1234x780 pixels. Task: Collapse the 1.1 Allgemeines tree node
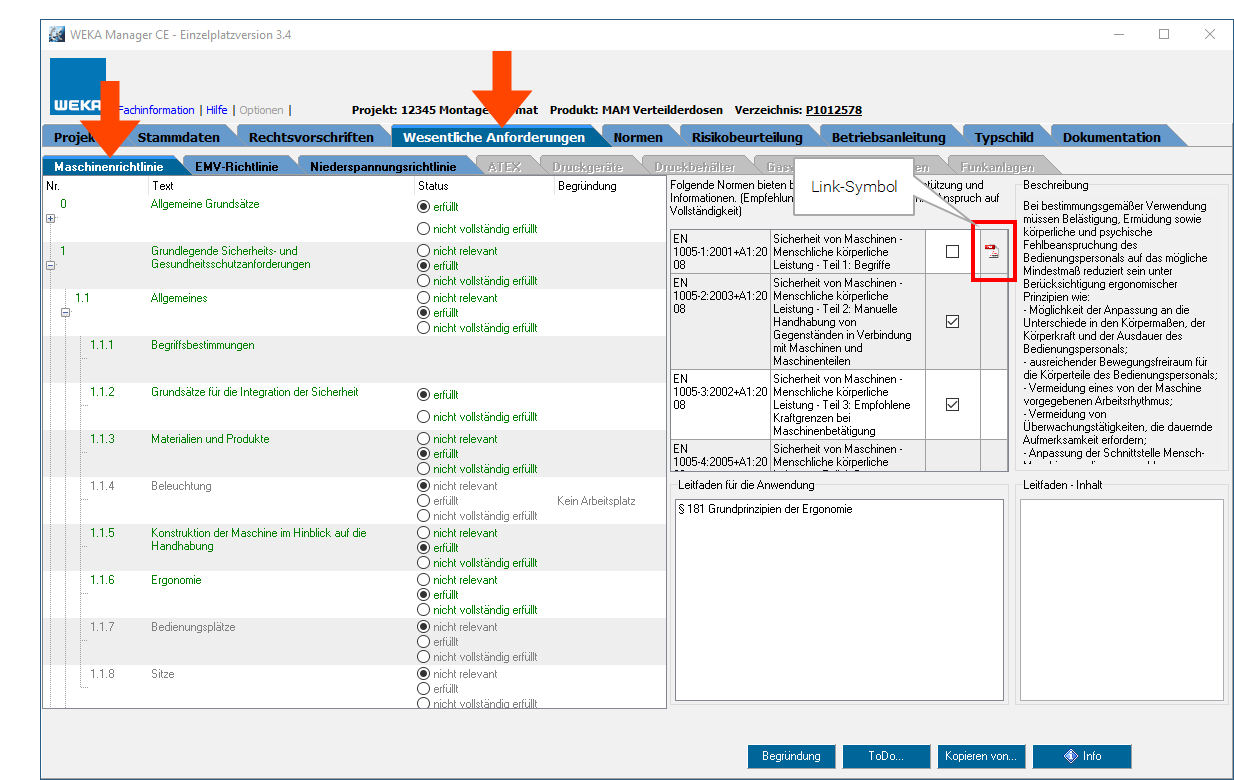pyautogui.click(x=66, y=313)
